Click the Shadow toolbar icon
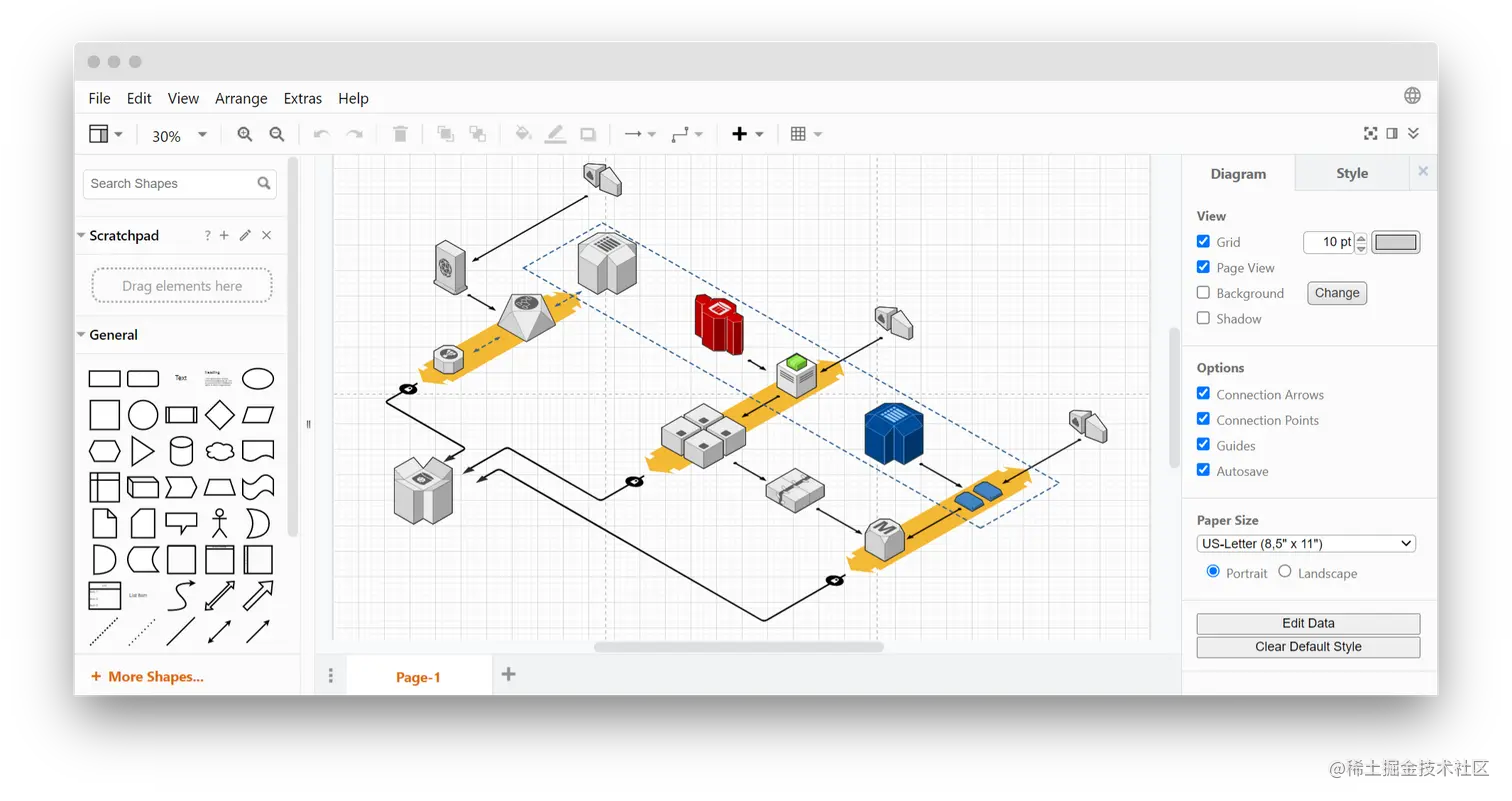The width and height of the screenshot is (1512, 801). [x=588, y=134]
